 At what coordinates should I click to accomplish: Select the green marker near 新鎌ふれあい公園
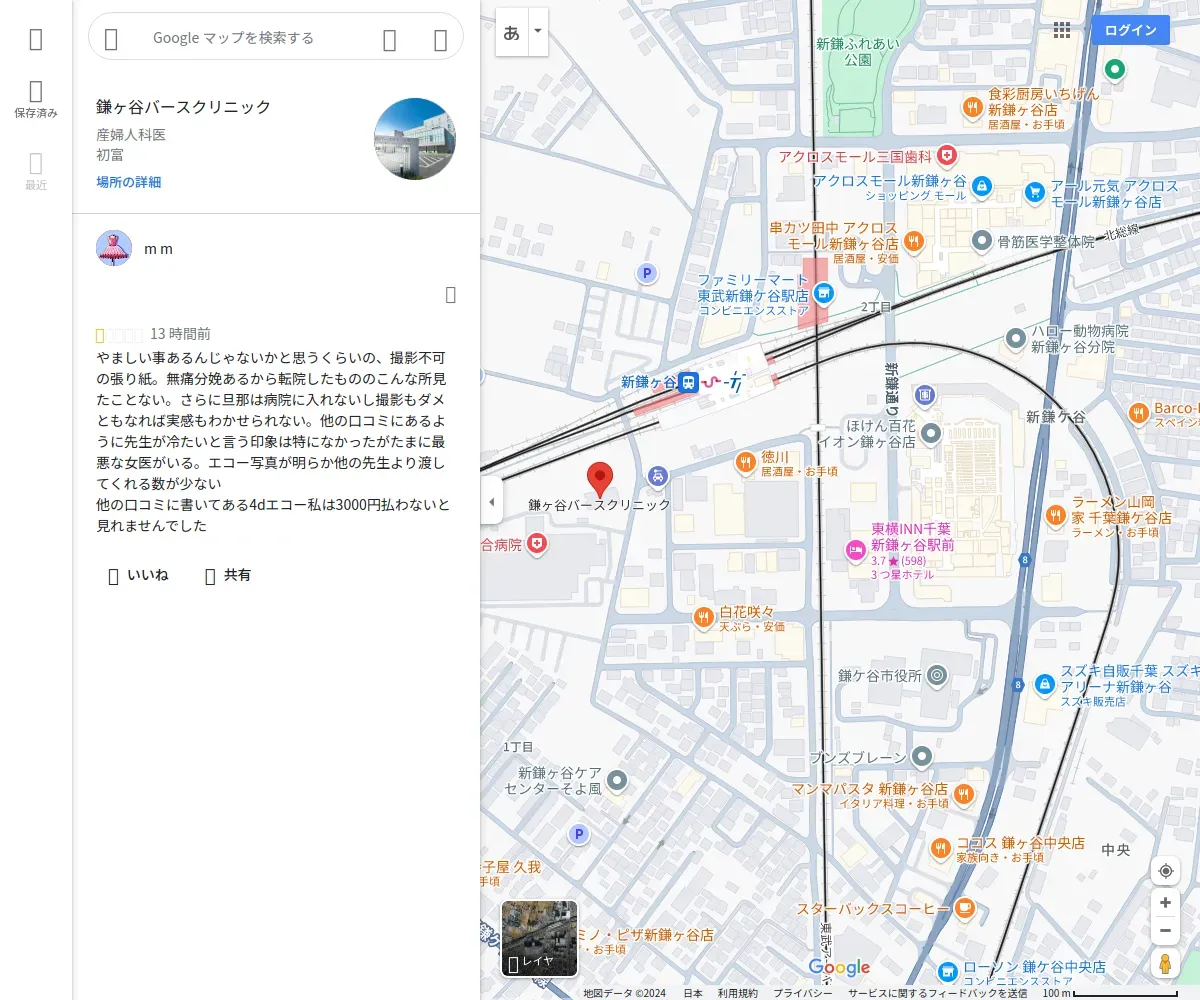[1114, 70]
